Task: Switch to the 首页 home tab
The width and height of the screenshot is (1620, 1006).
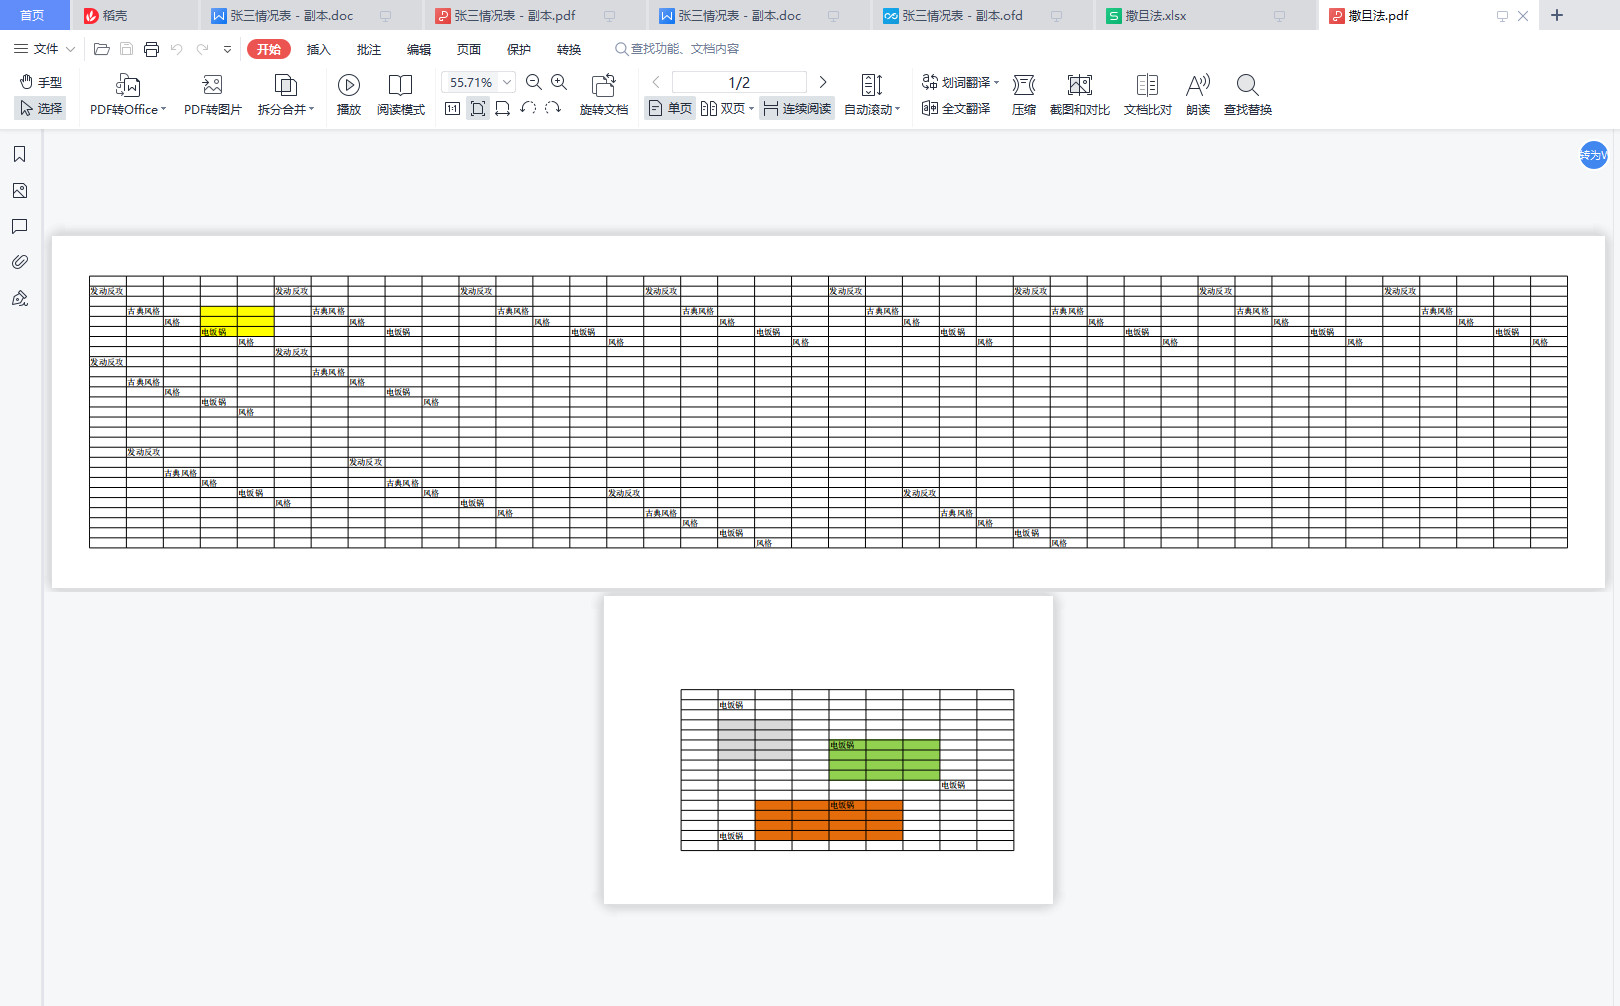Action: tap(33, 15)
